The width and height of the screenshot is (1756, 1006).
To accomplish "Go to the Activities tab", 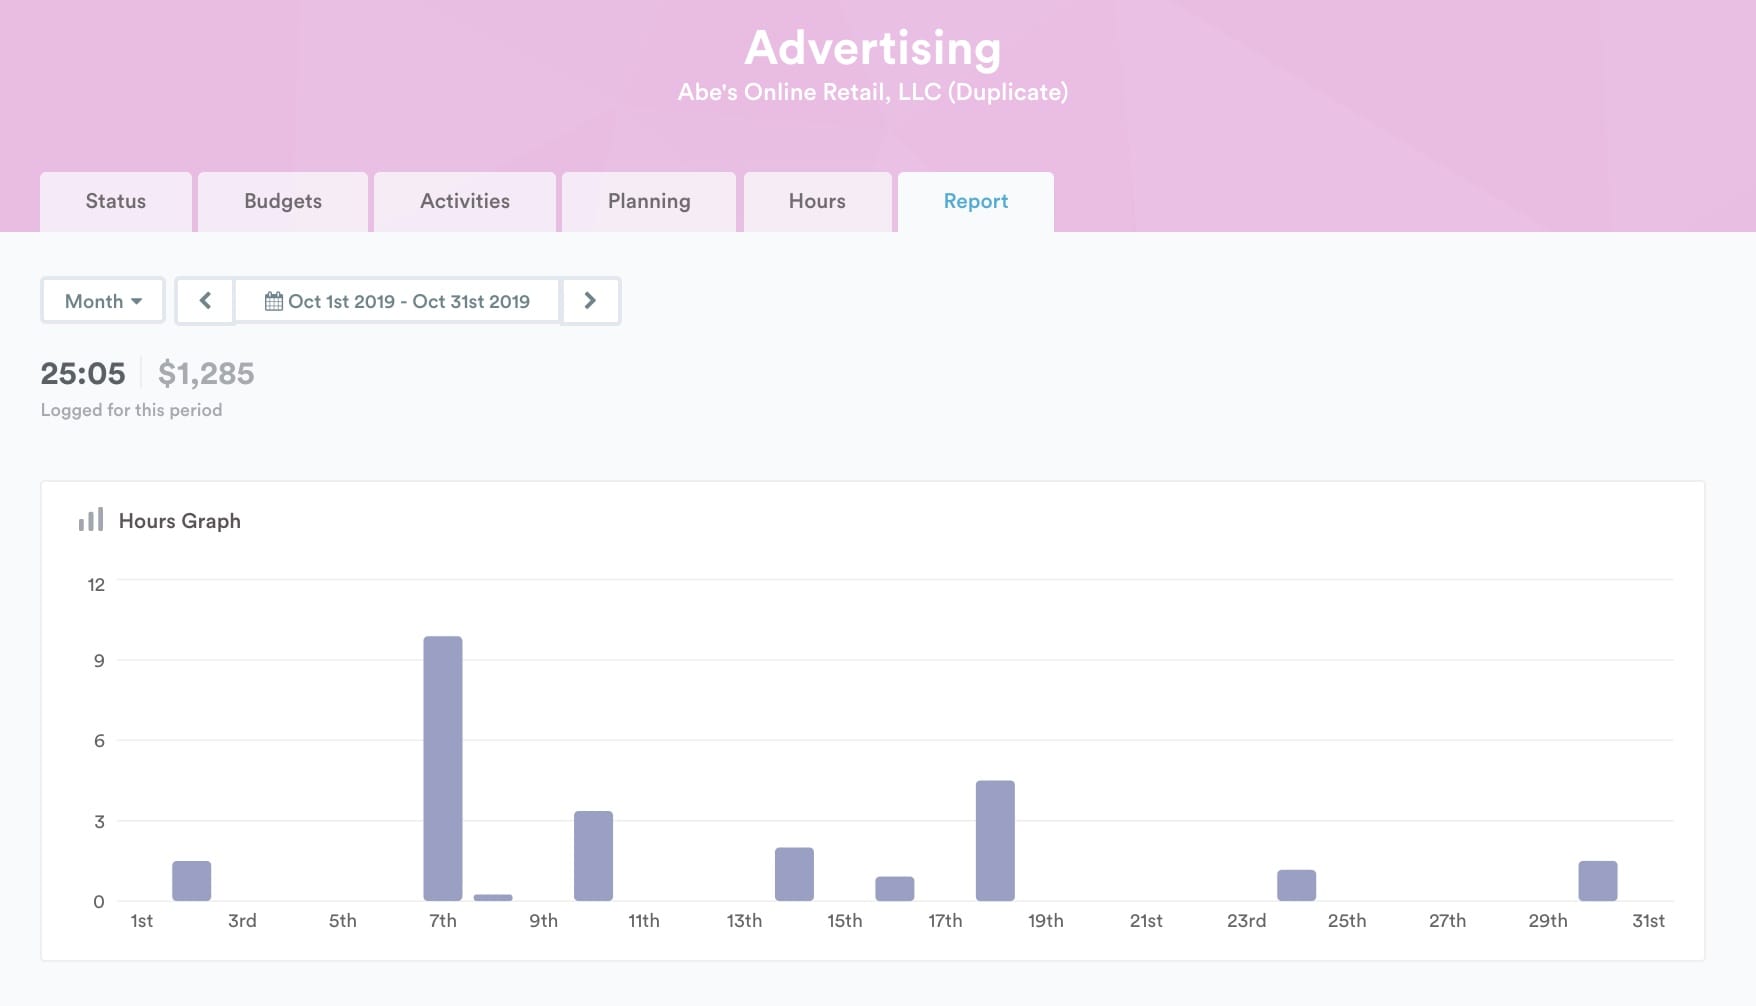I will pos(465,202).
